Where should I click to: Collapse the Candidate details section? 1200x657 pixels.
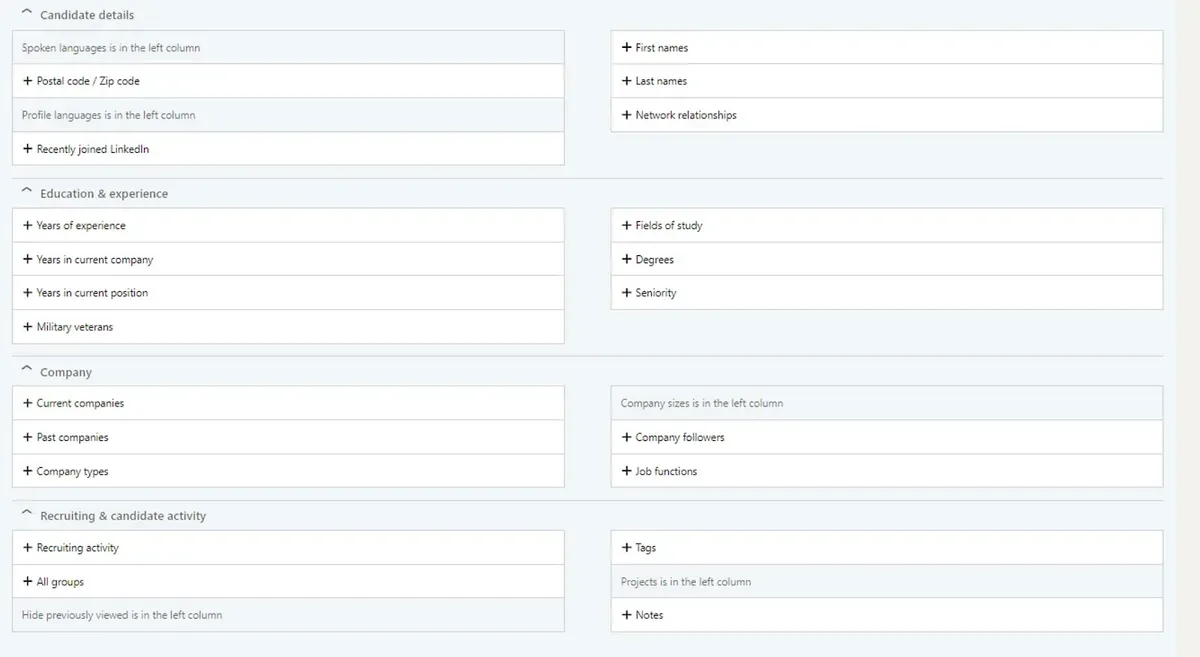tap(28, 13)
